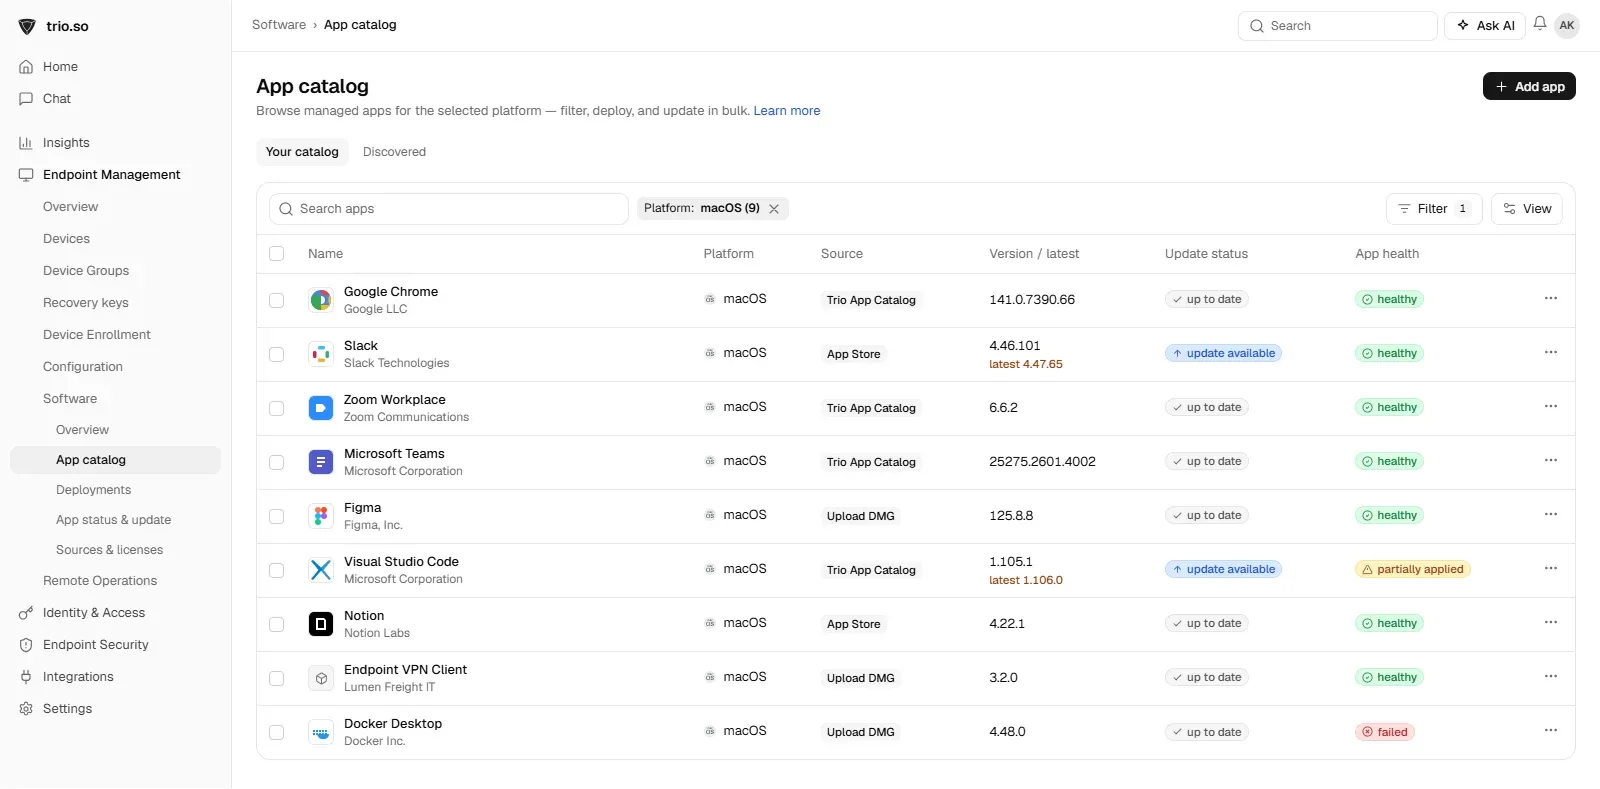The height and width of the screenshot is (789, 1600).
Task: Click the Microsoft Teams app icon
Action: (321, 462)
